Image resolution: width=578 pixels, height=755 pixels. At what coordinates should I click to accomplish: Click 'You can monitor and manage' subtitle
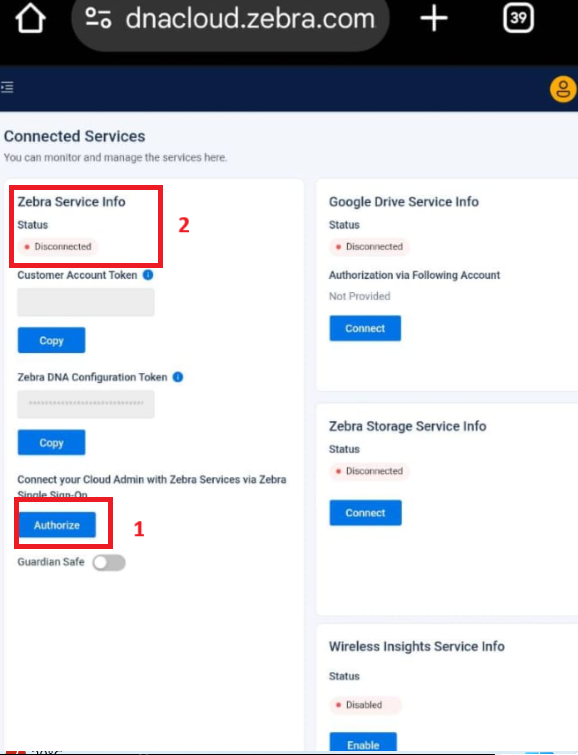click(x=115, y=157)
